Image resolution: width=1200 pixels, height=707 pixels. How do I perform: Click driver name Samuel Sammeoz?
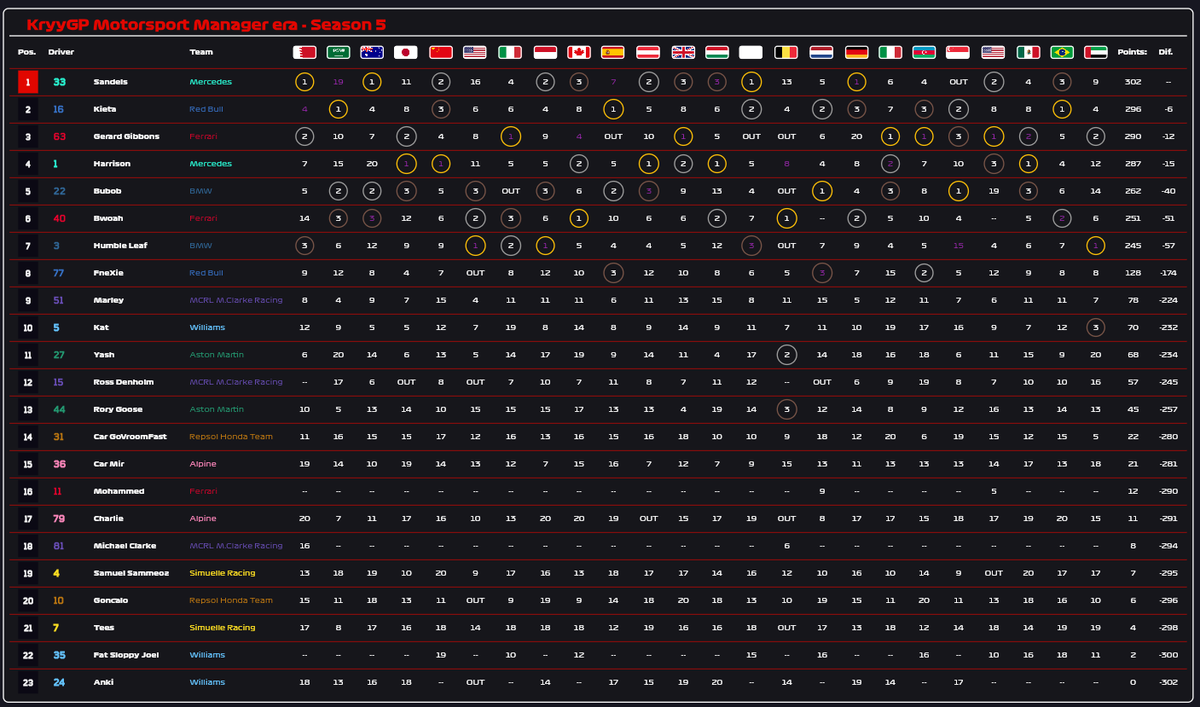(x=129, y=573)
